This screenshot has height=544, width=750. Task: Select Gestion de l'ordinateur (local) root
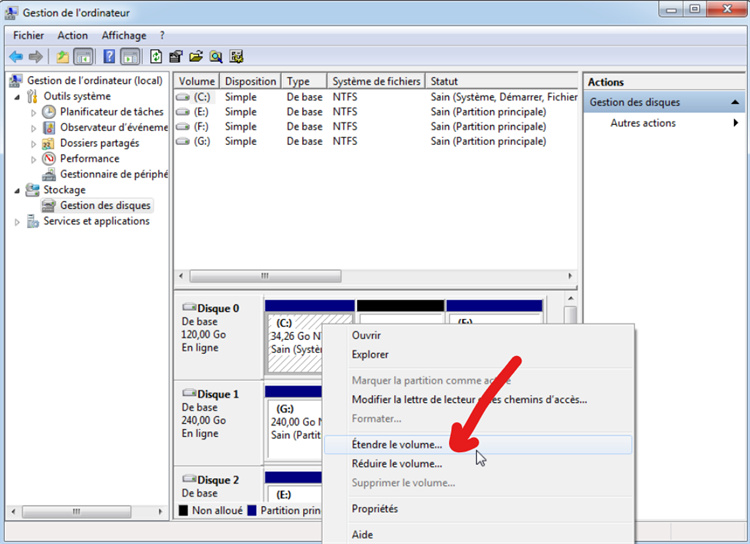click(x=95, y=80)
